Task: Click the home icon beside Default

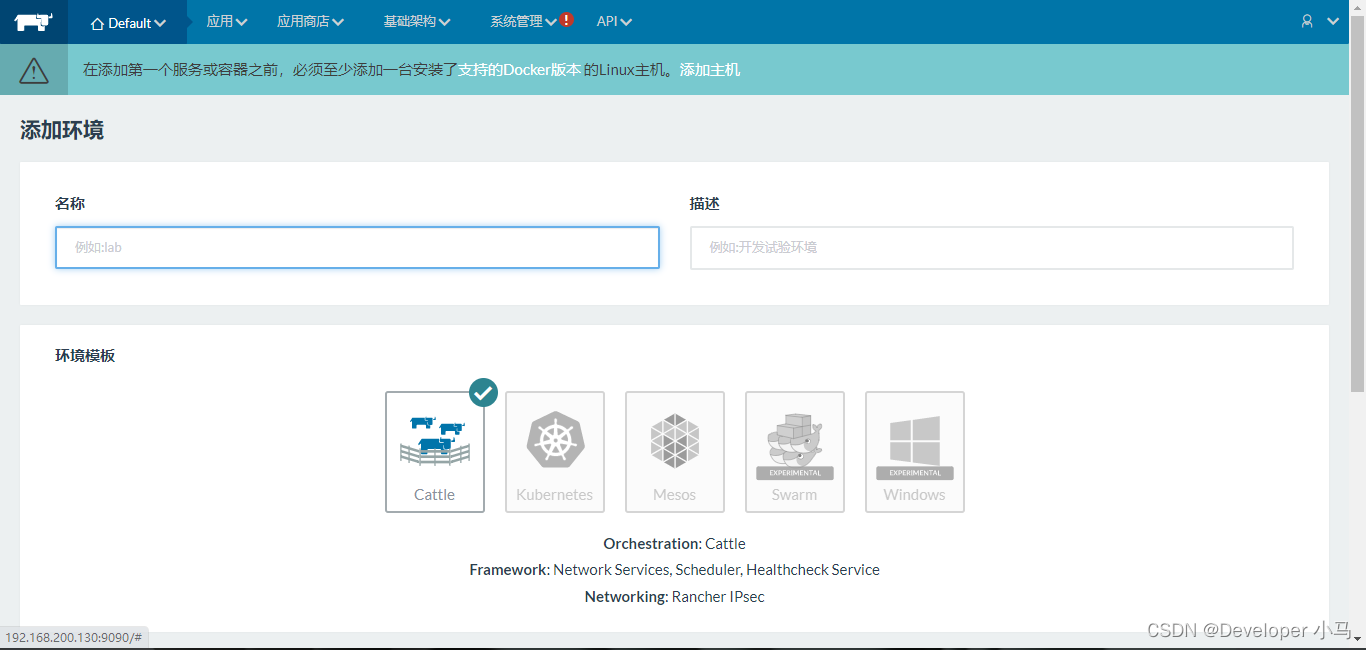Action: 97,23
